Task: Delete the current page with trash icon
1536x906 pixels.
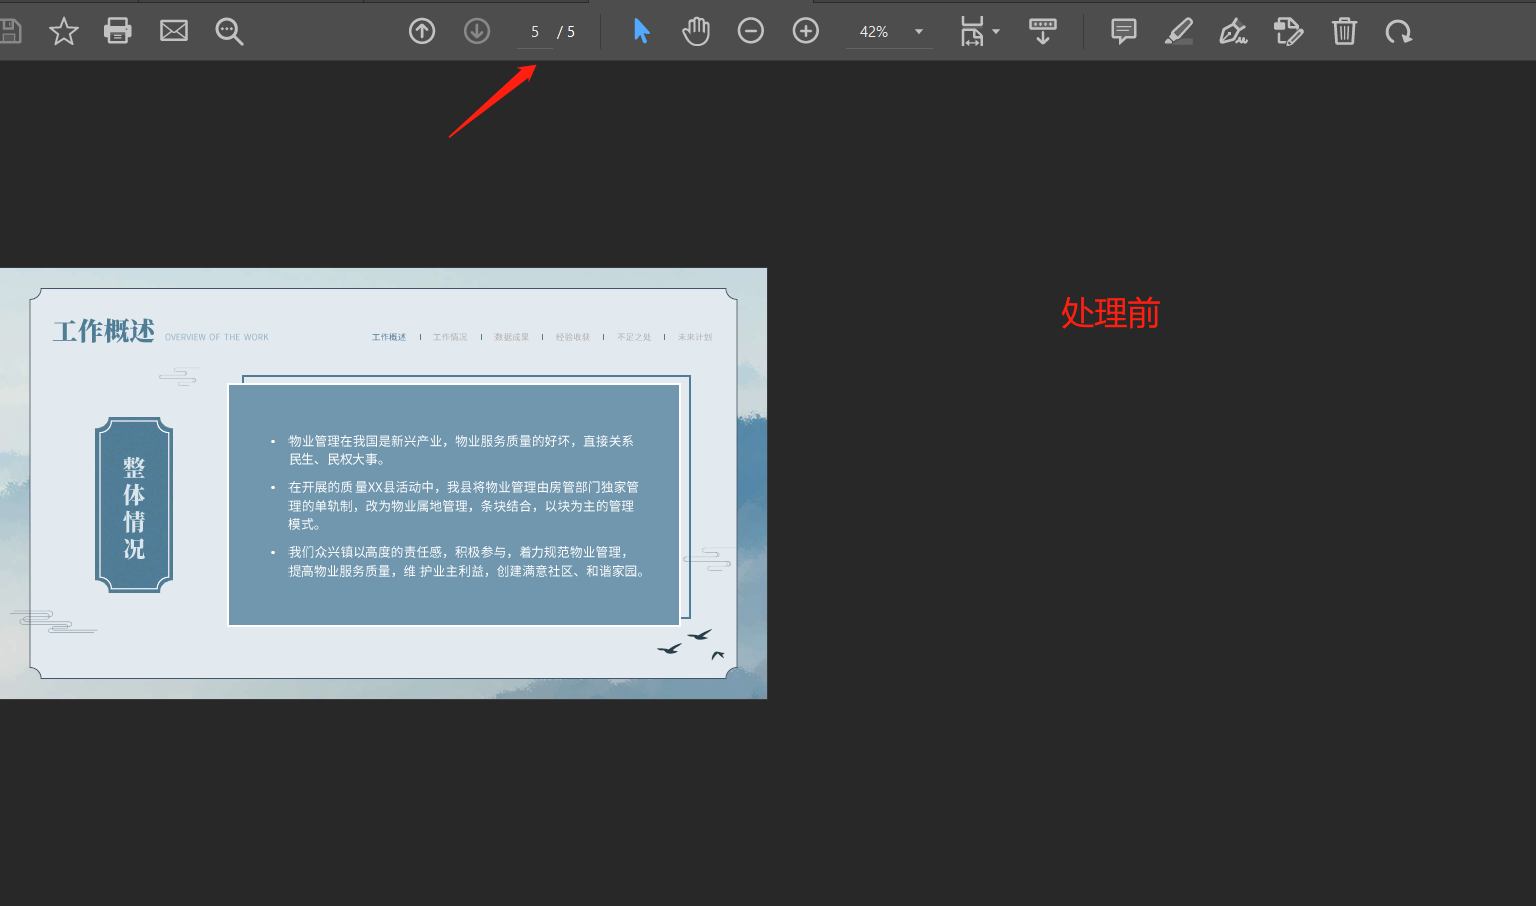Action: coord(1344,31)
